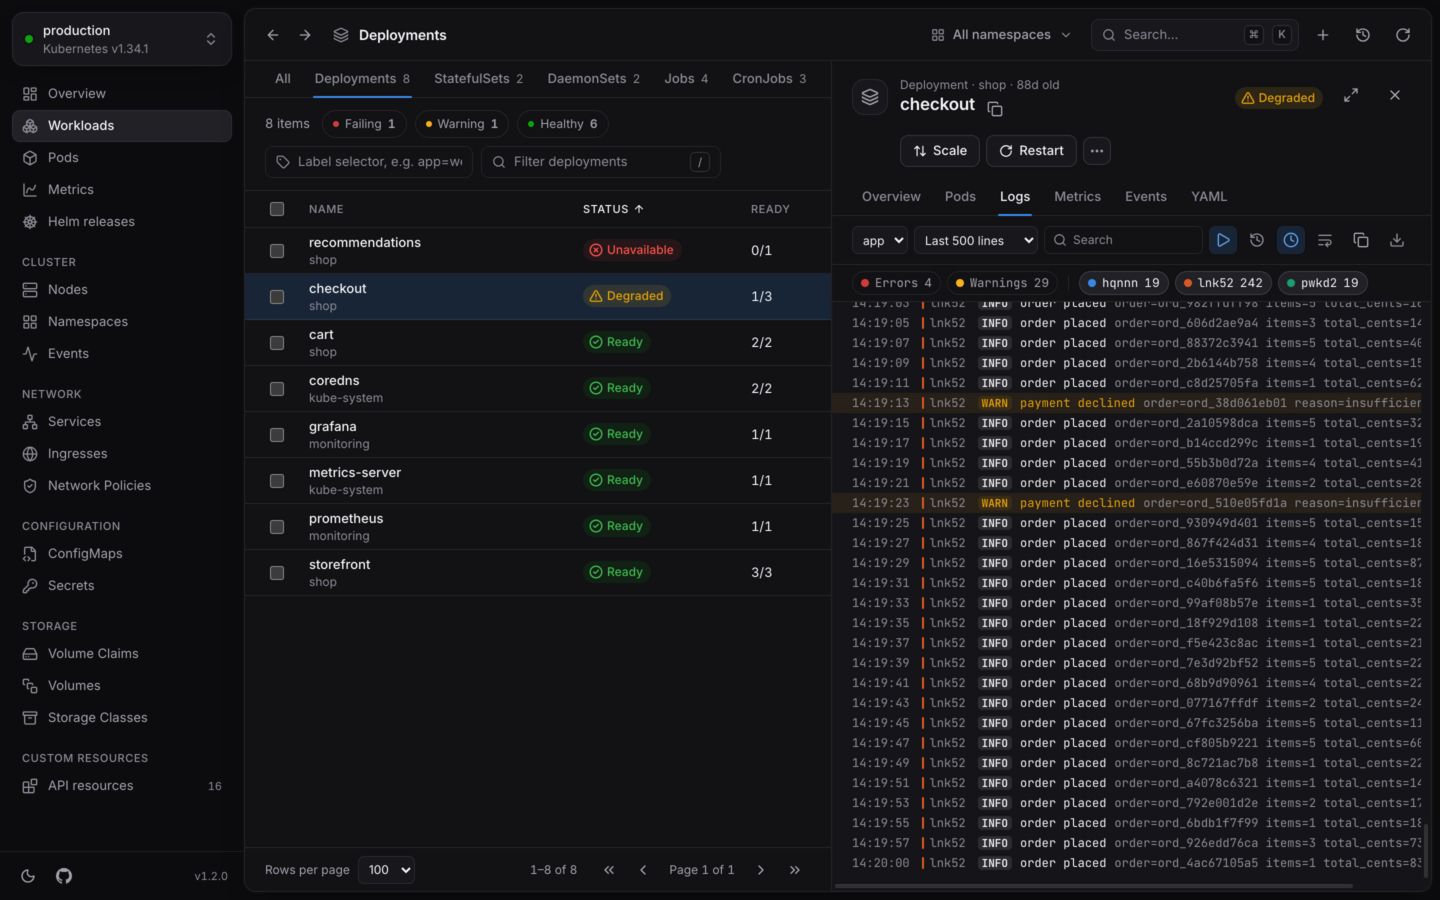
Task: Copy logs with the log toolbar copy icon
Action: tap(1361, 240)
